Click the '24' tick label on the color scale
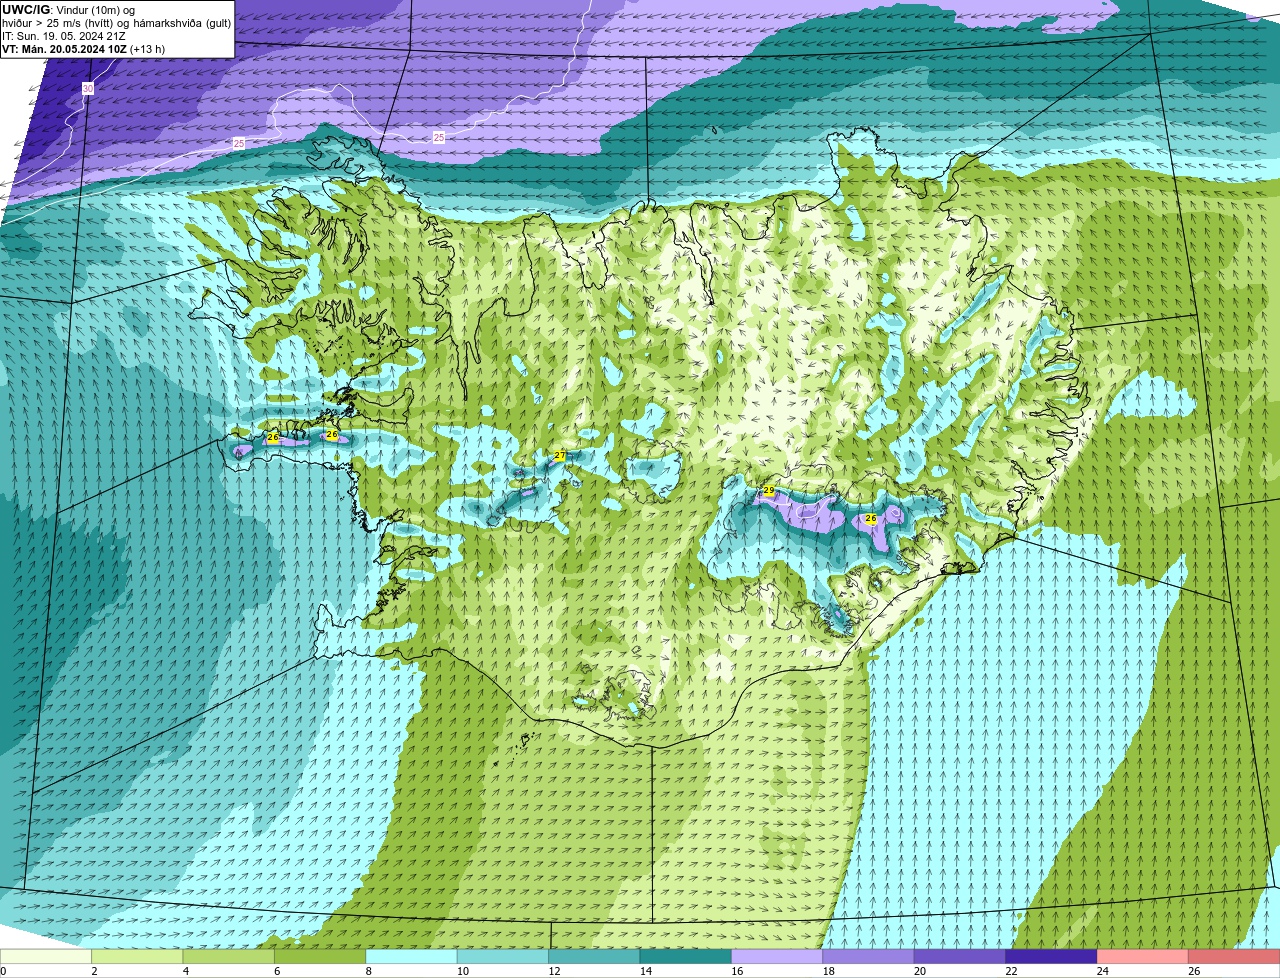1280x978 pixels. [1102, 971]
